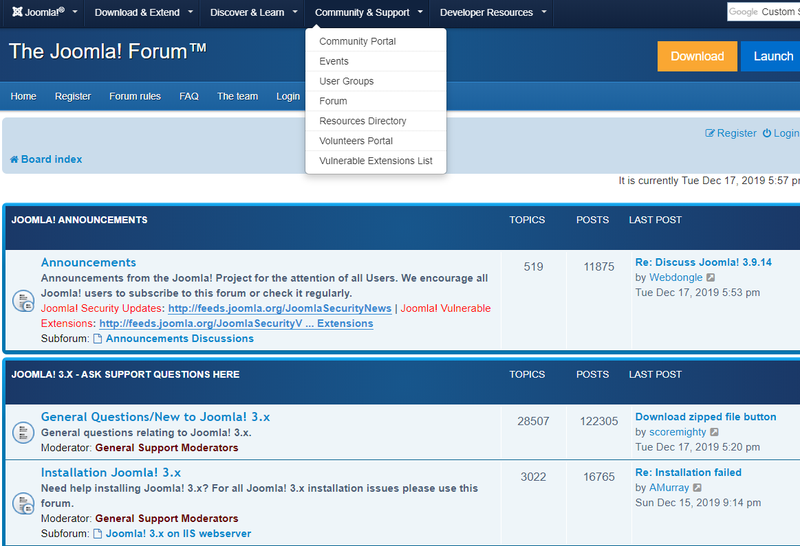Click the Announcements Discussions subforum page icon
800x546 pixels.
tap(97, 339)
